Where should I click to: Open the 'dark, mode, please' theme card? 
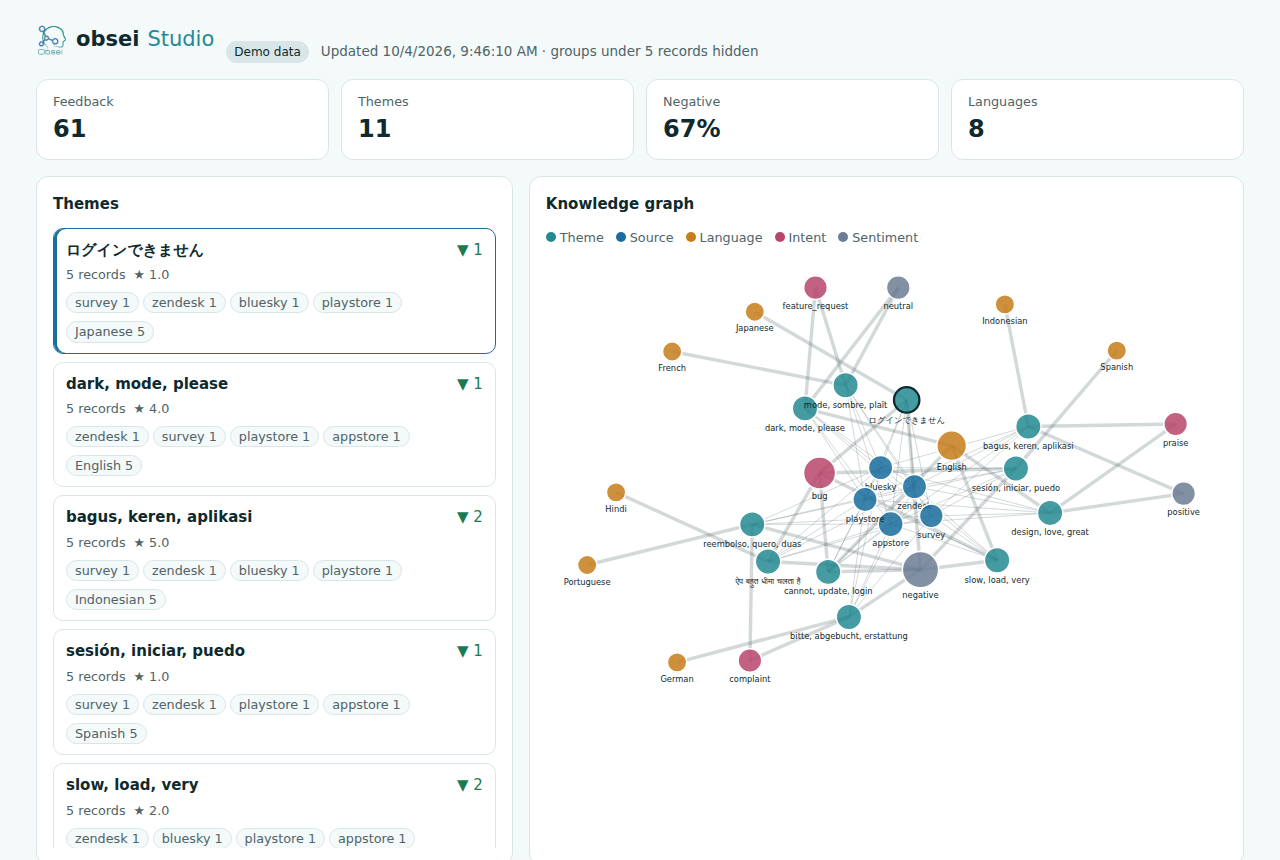tap(274, 424)
